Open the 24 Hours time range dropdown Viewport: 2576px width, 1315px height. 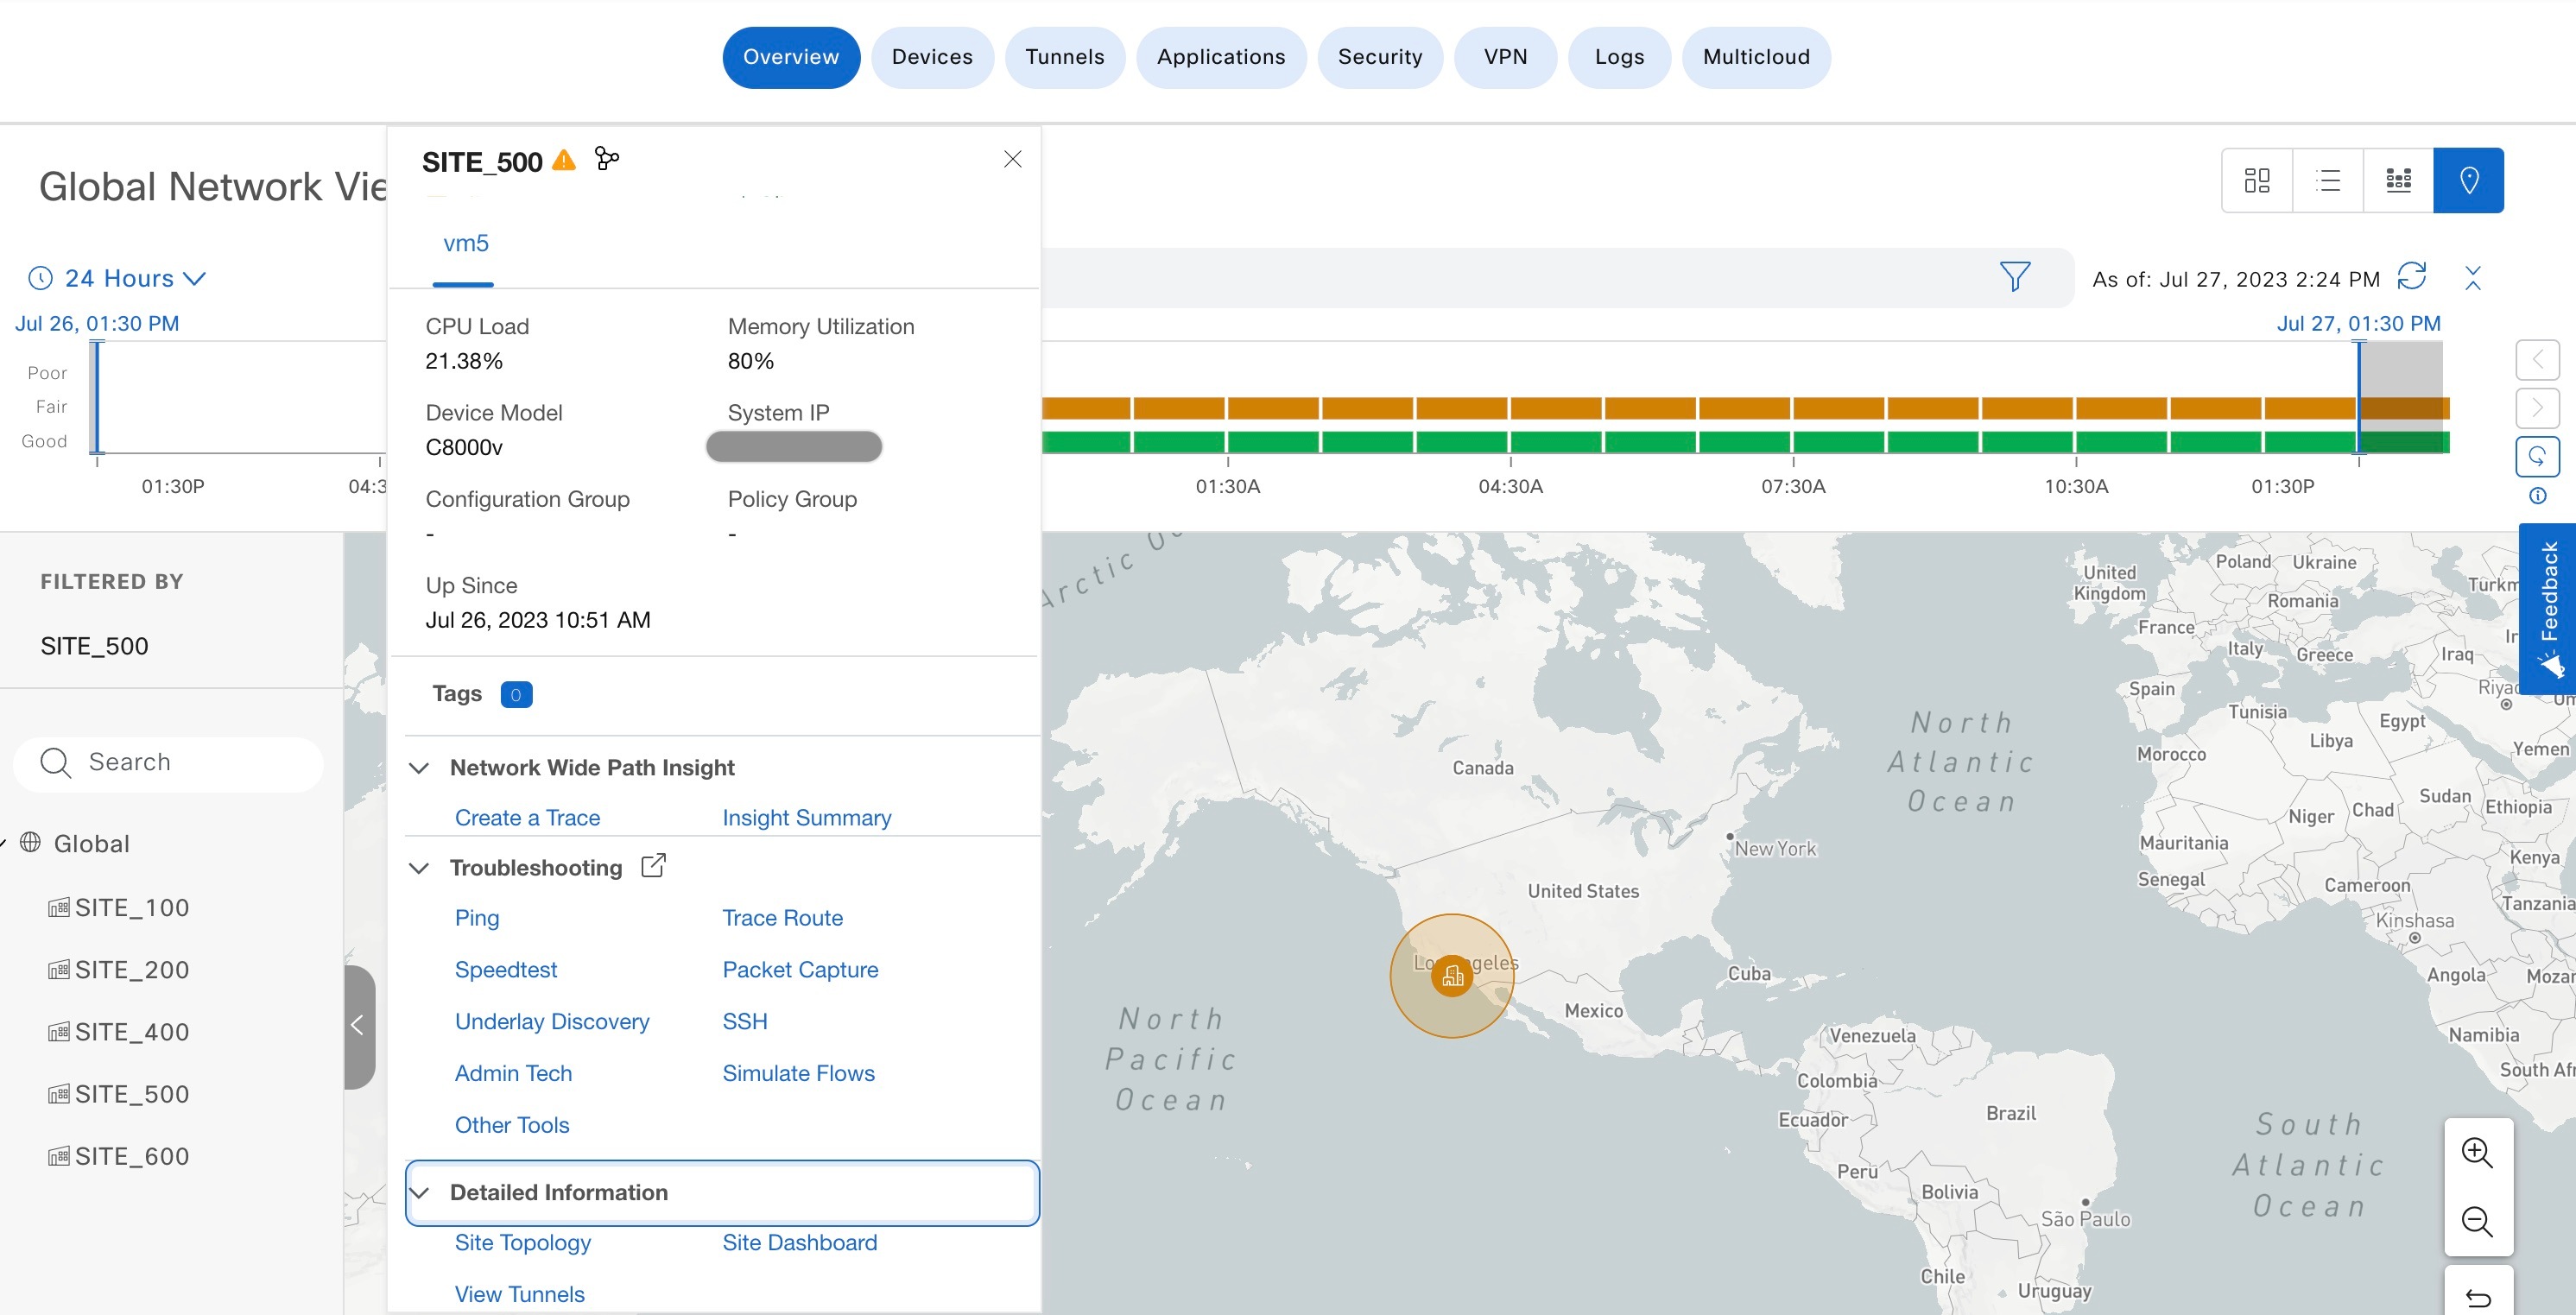click(118, 278)
